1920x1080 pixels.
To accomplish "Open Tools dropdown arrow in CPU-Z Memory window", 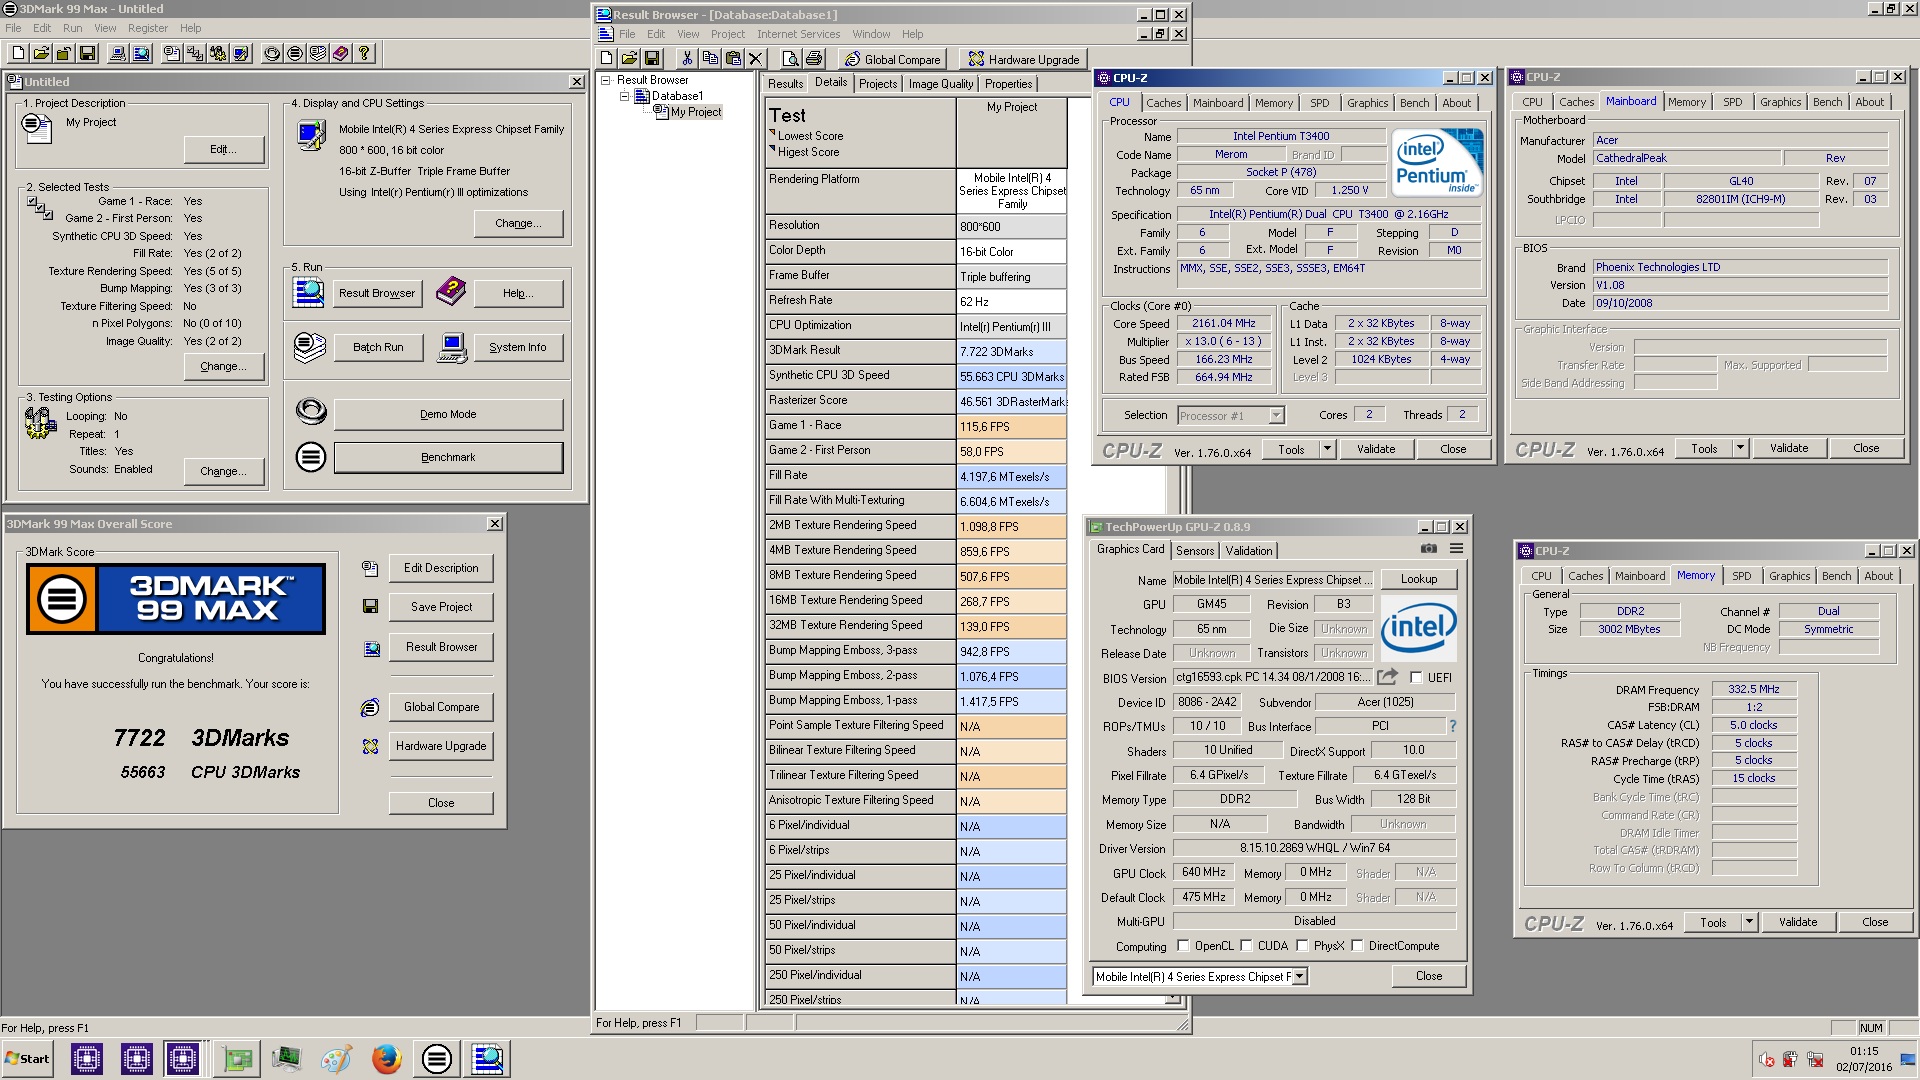I will (x=1750, y=922).
